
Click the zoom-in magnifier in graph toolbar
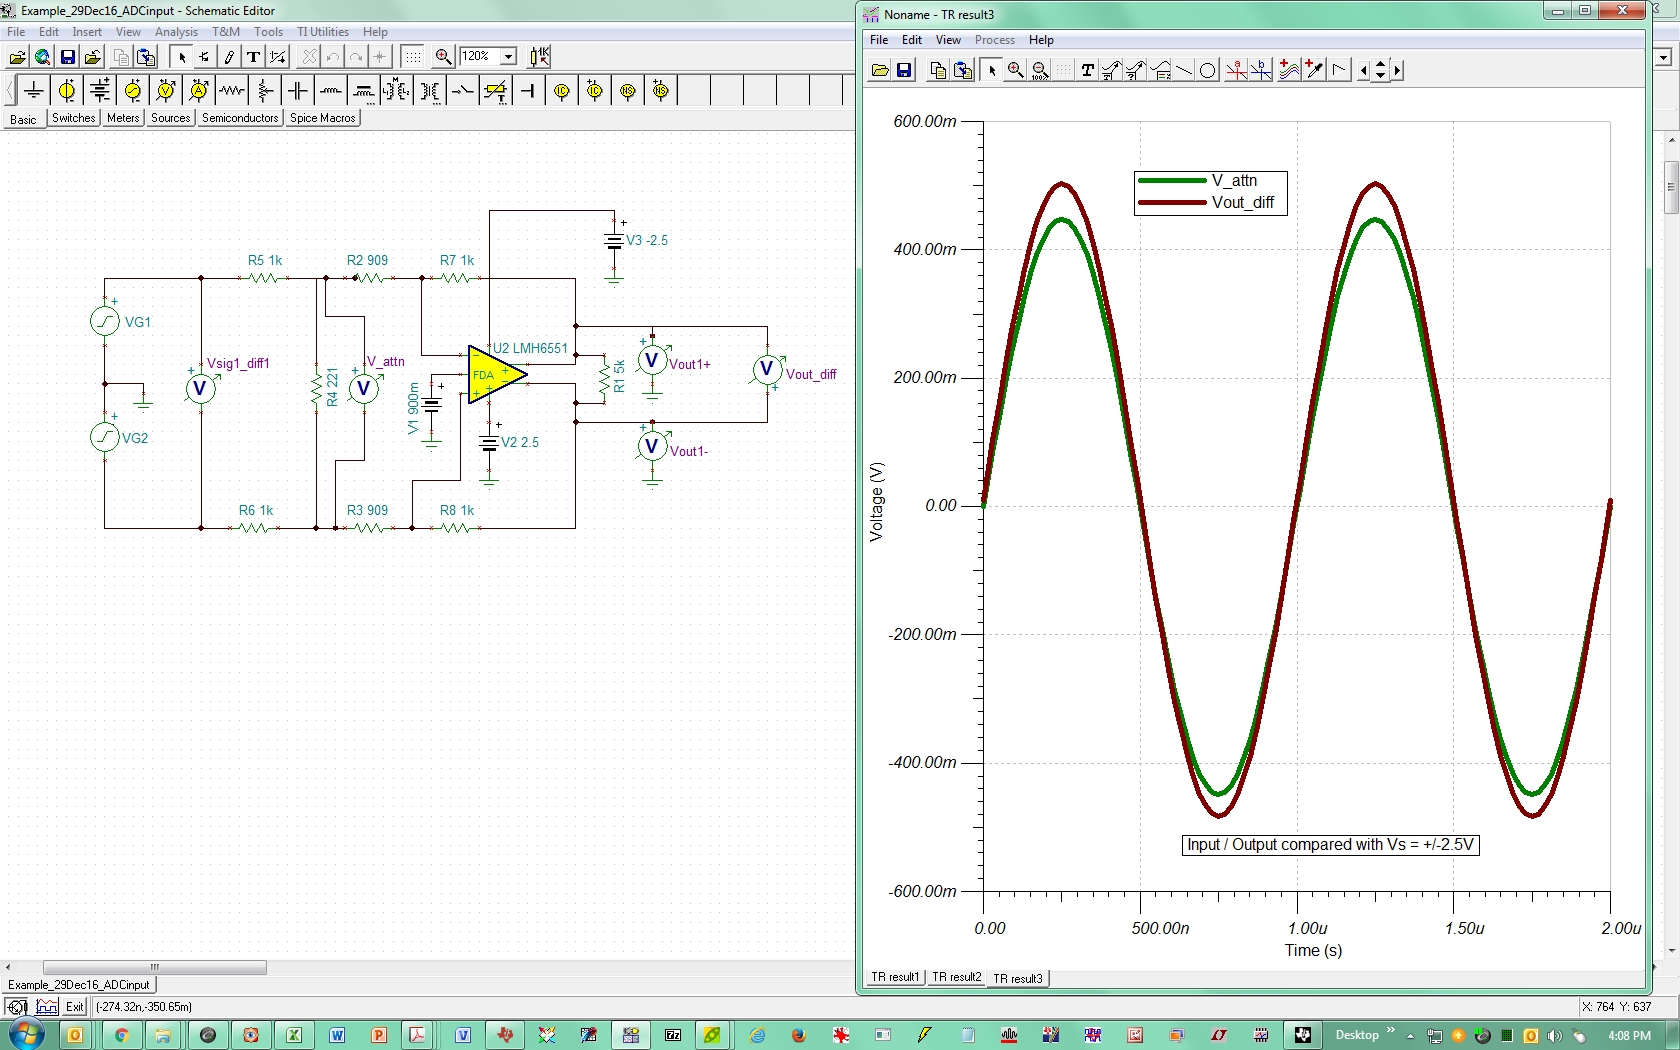click(1015, 70)
